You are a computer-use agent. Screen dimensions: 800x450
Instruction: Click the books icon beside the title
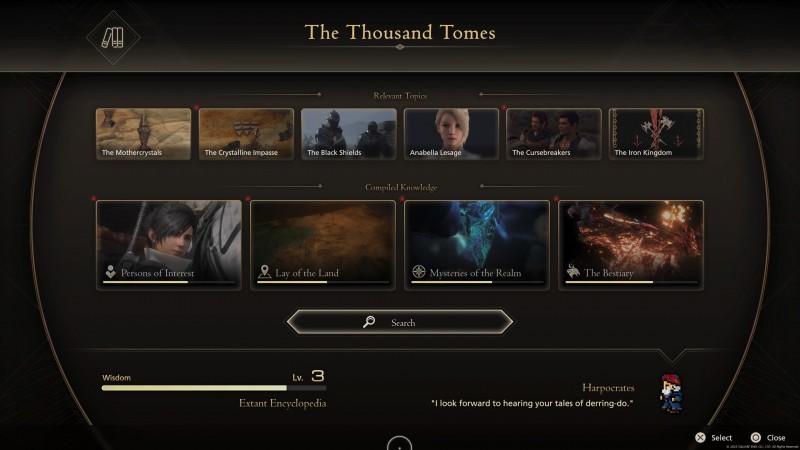113,38
